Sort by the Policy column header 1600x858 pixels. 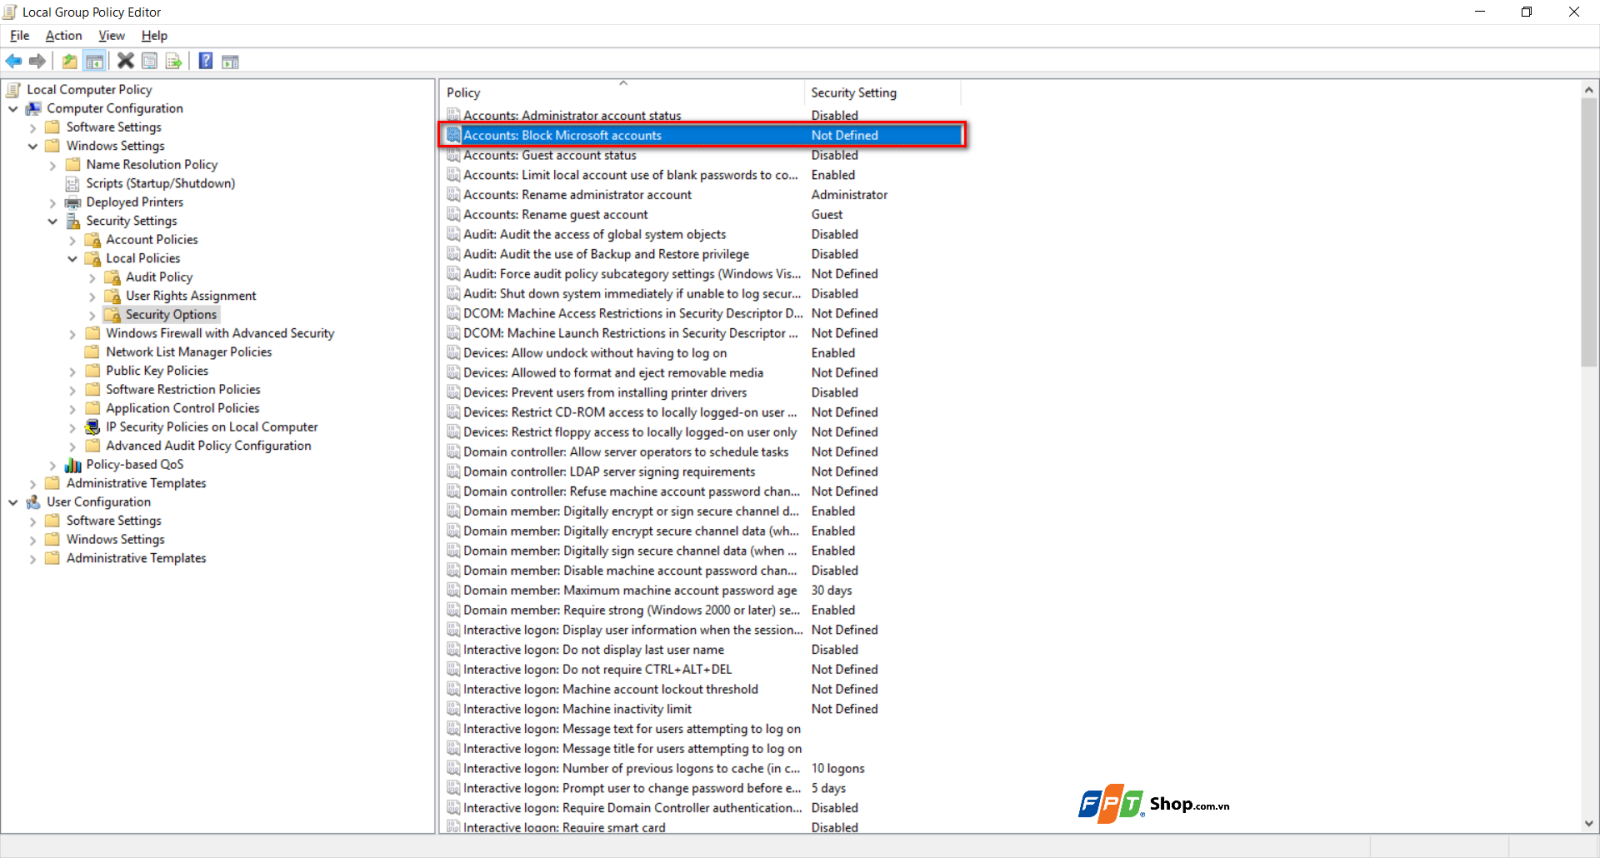tap(623, 92)
